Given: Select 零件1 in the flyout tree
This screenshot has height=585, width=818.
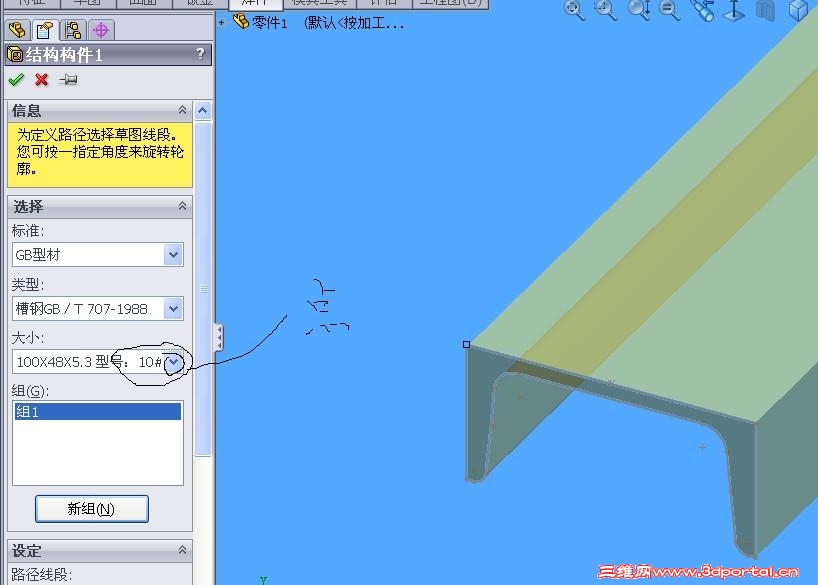Looking at the screenshot, I should (x=269, y=22).
